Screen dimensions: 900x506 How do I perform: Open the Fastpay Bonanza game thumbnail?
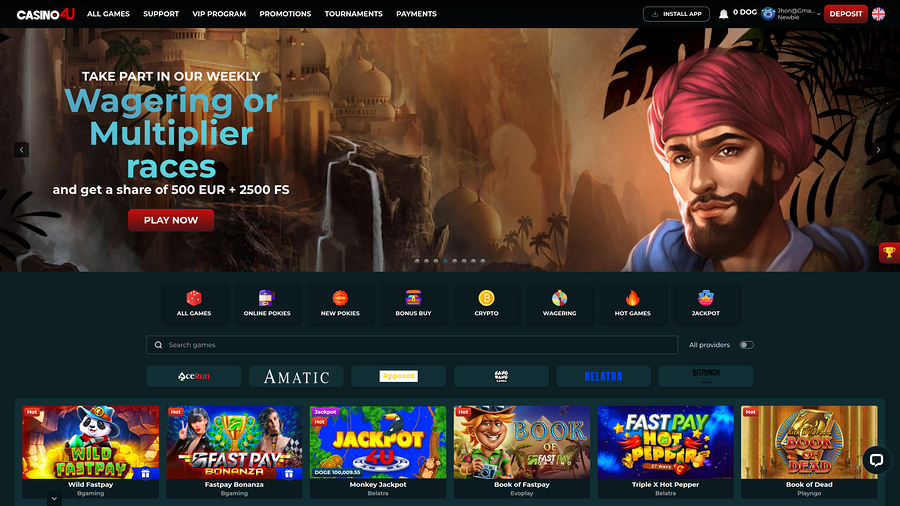[234, 442]
